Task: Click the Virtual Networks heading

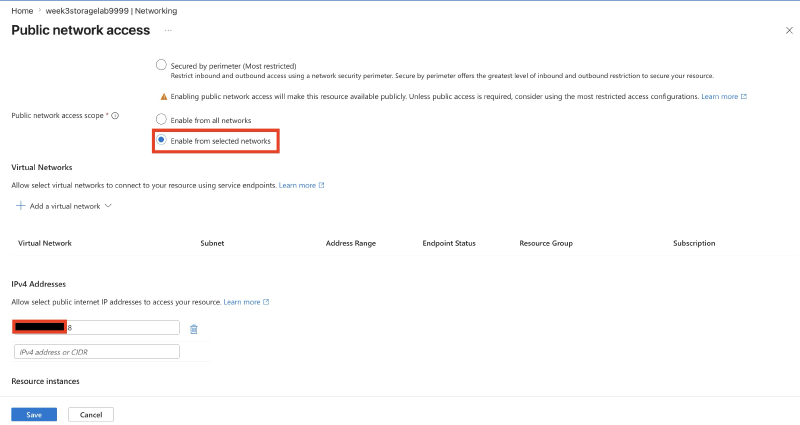Action: tap(42, 167)
